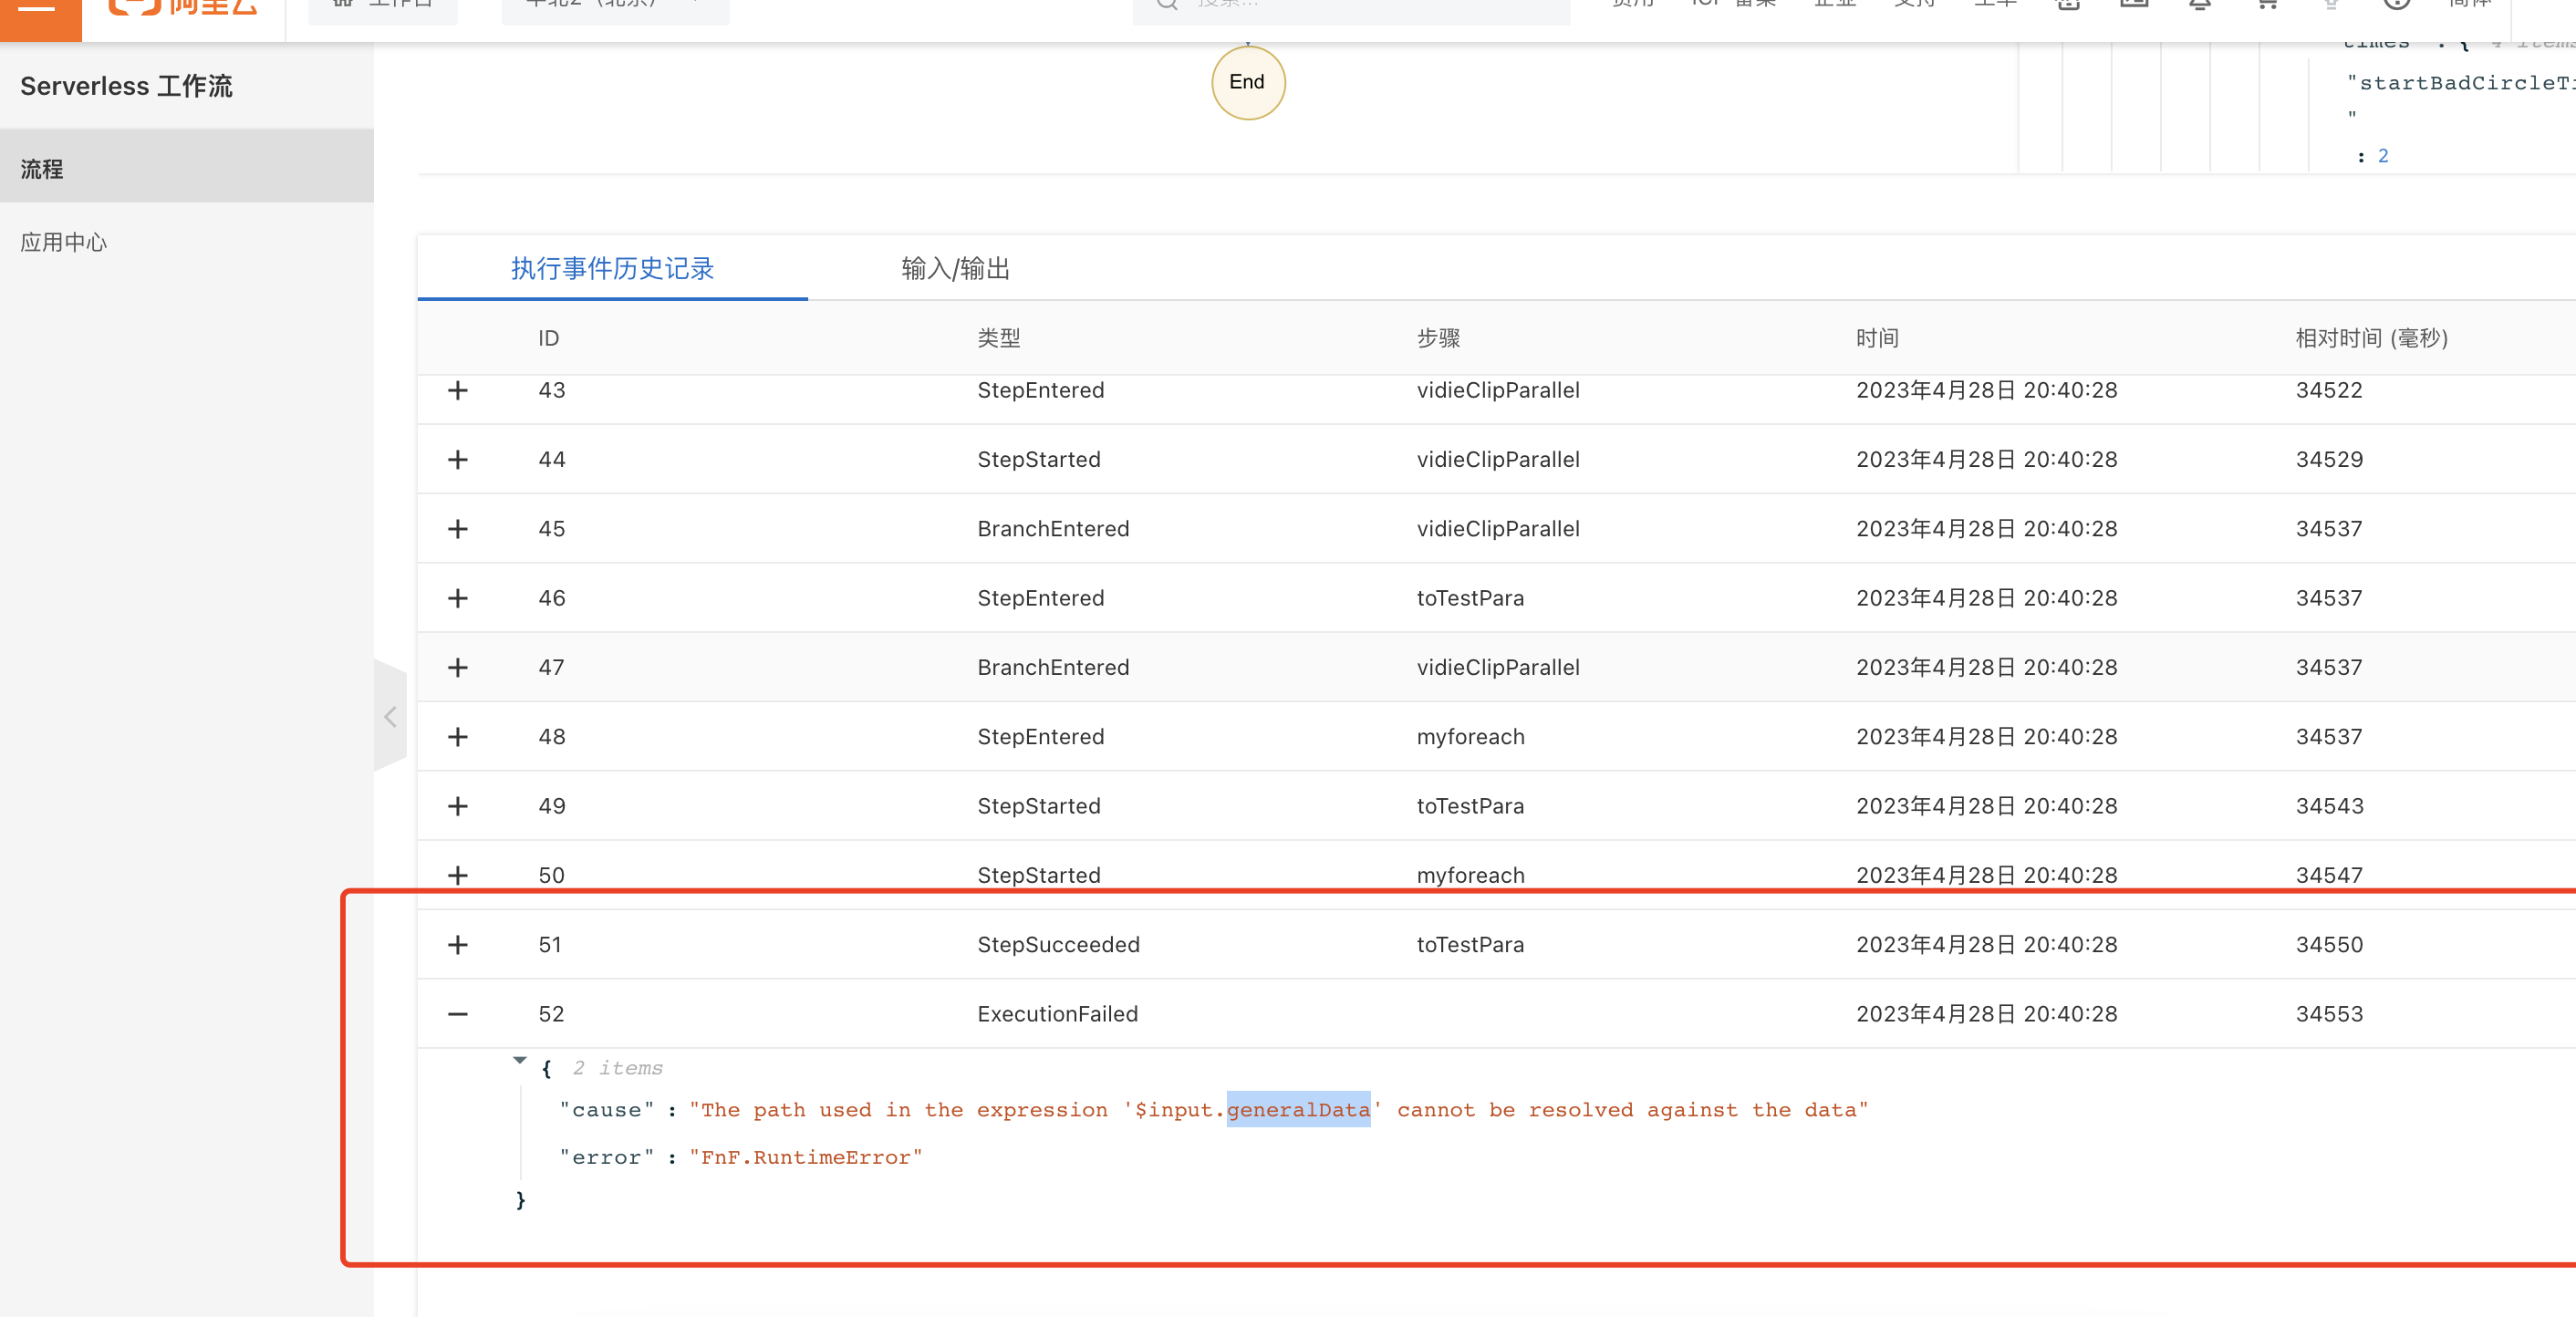The height and width of the screenshot is (1317, 2576).
Task: Click relative time 34529 cell
Action: 2328,459
